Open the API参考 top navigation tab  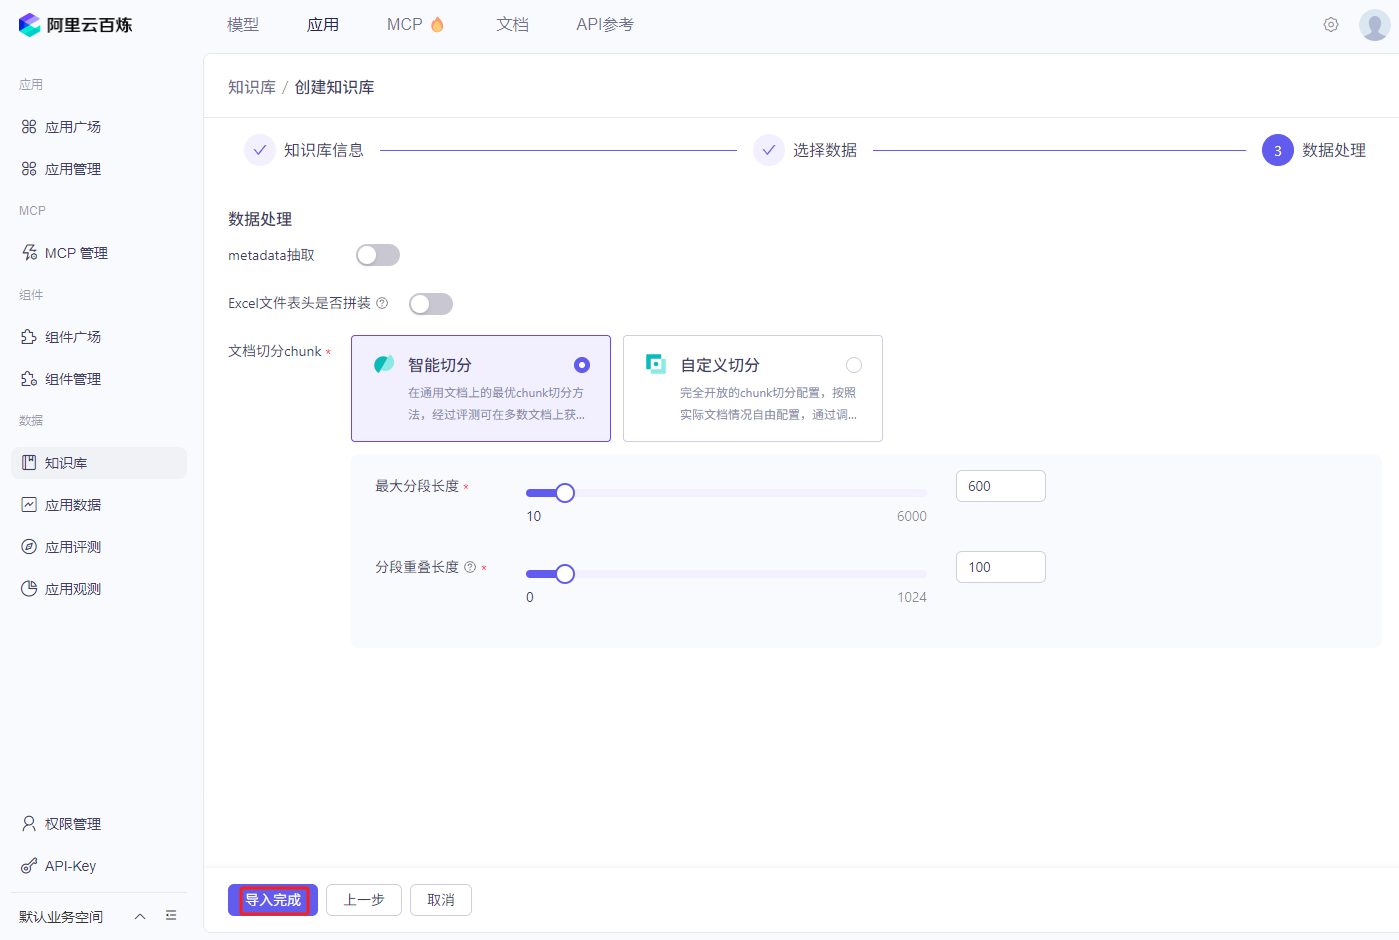coord(605,24)
